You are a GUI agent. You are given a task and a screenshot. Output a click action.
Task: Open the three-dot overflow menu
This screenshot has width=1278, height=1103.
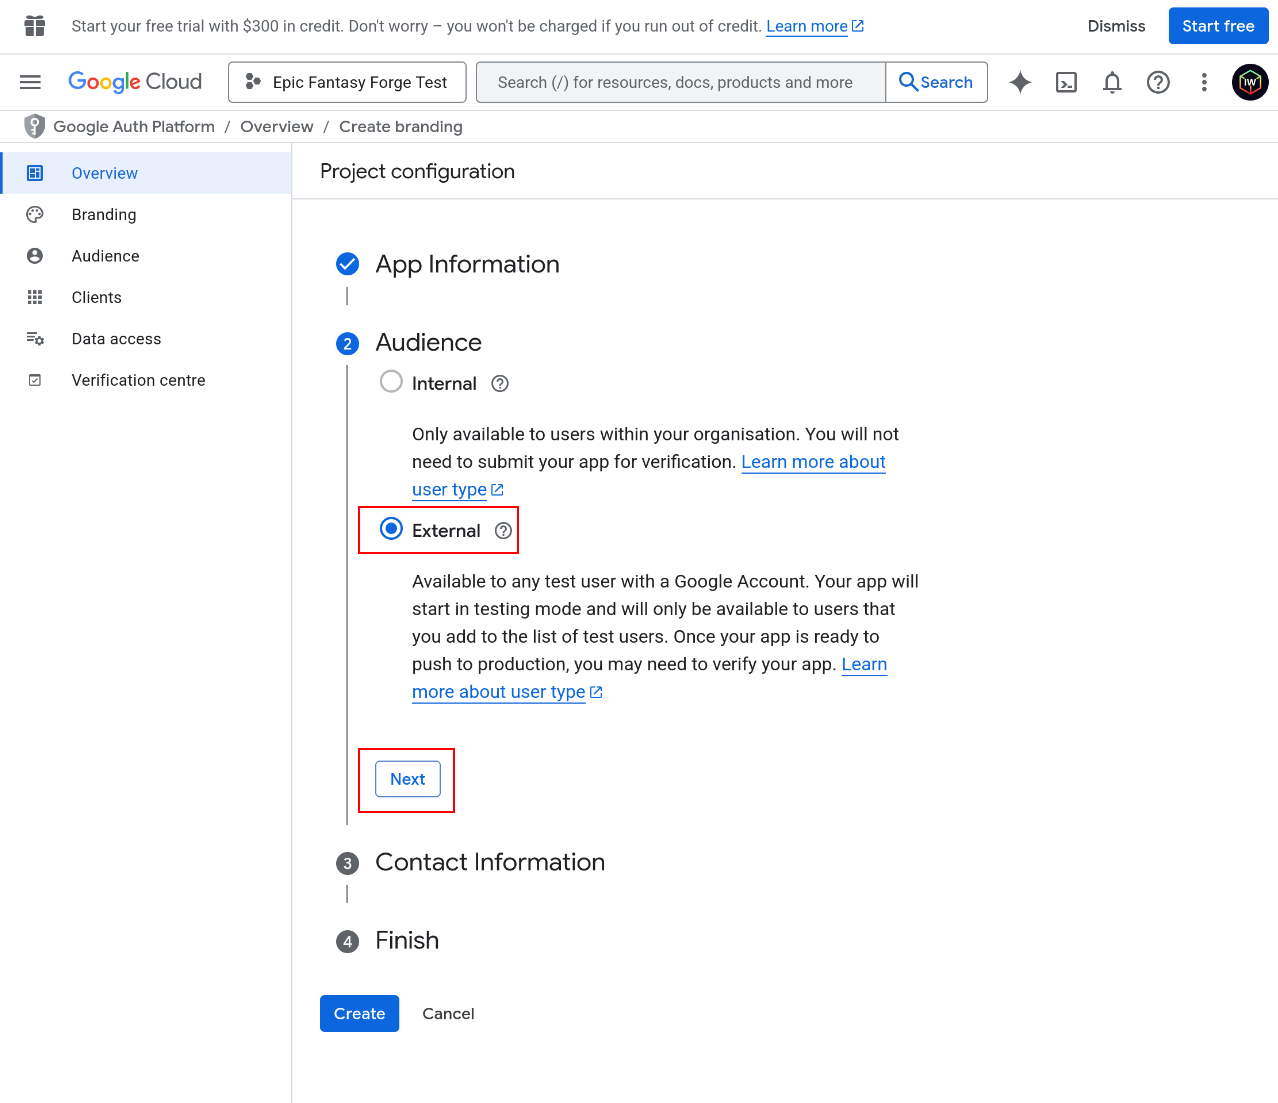tap(1204, 82)
